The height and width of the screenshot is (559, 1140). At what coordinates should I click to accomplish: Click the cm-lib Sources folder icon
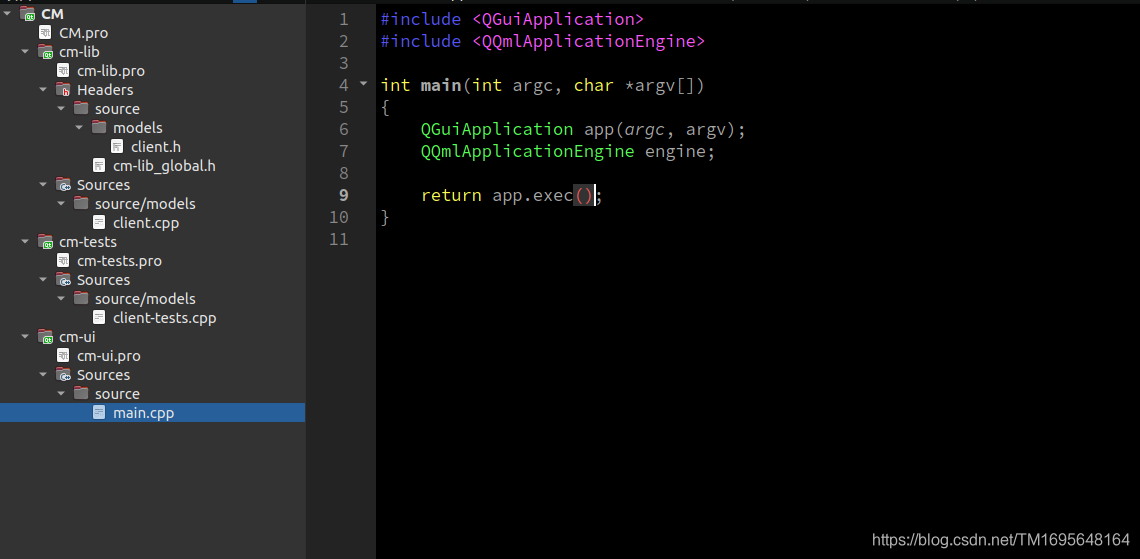tap(63, 185)
